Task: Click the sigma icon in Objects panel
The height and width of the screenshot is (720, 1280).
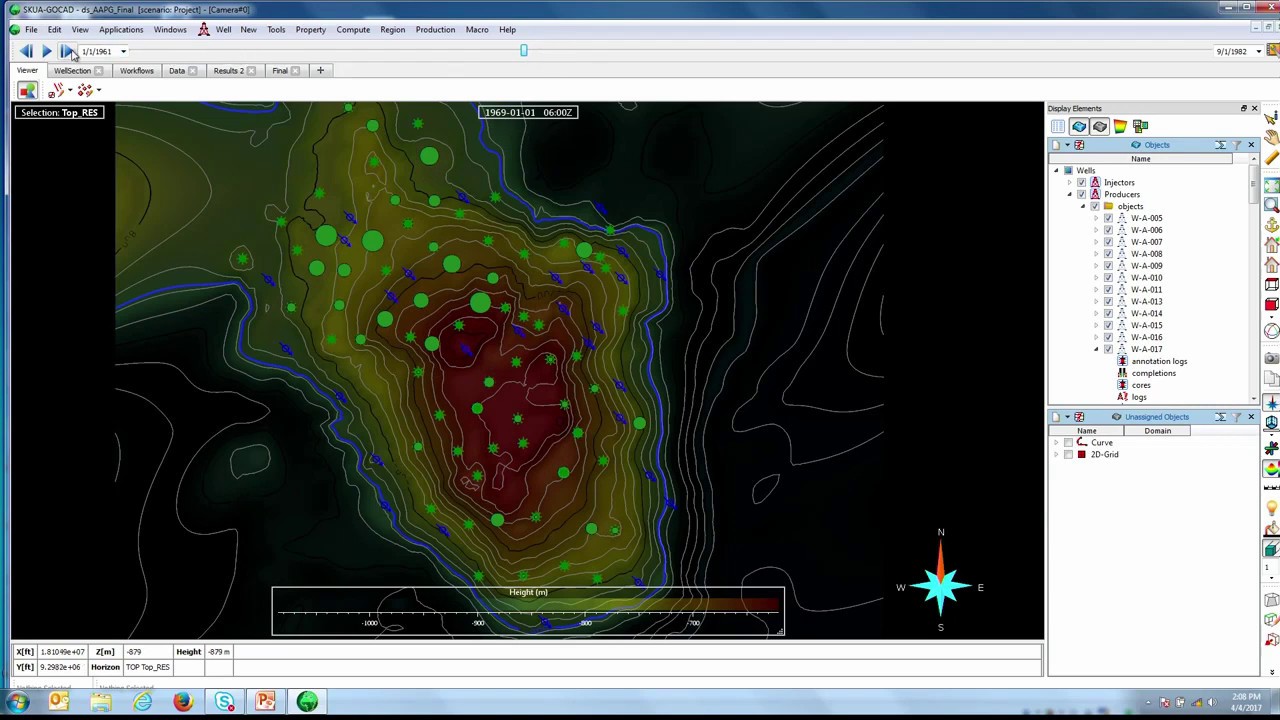Action: 1221,146
